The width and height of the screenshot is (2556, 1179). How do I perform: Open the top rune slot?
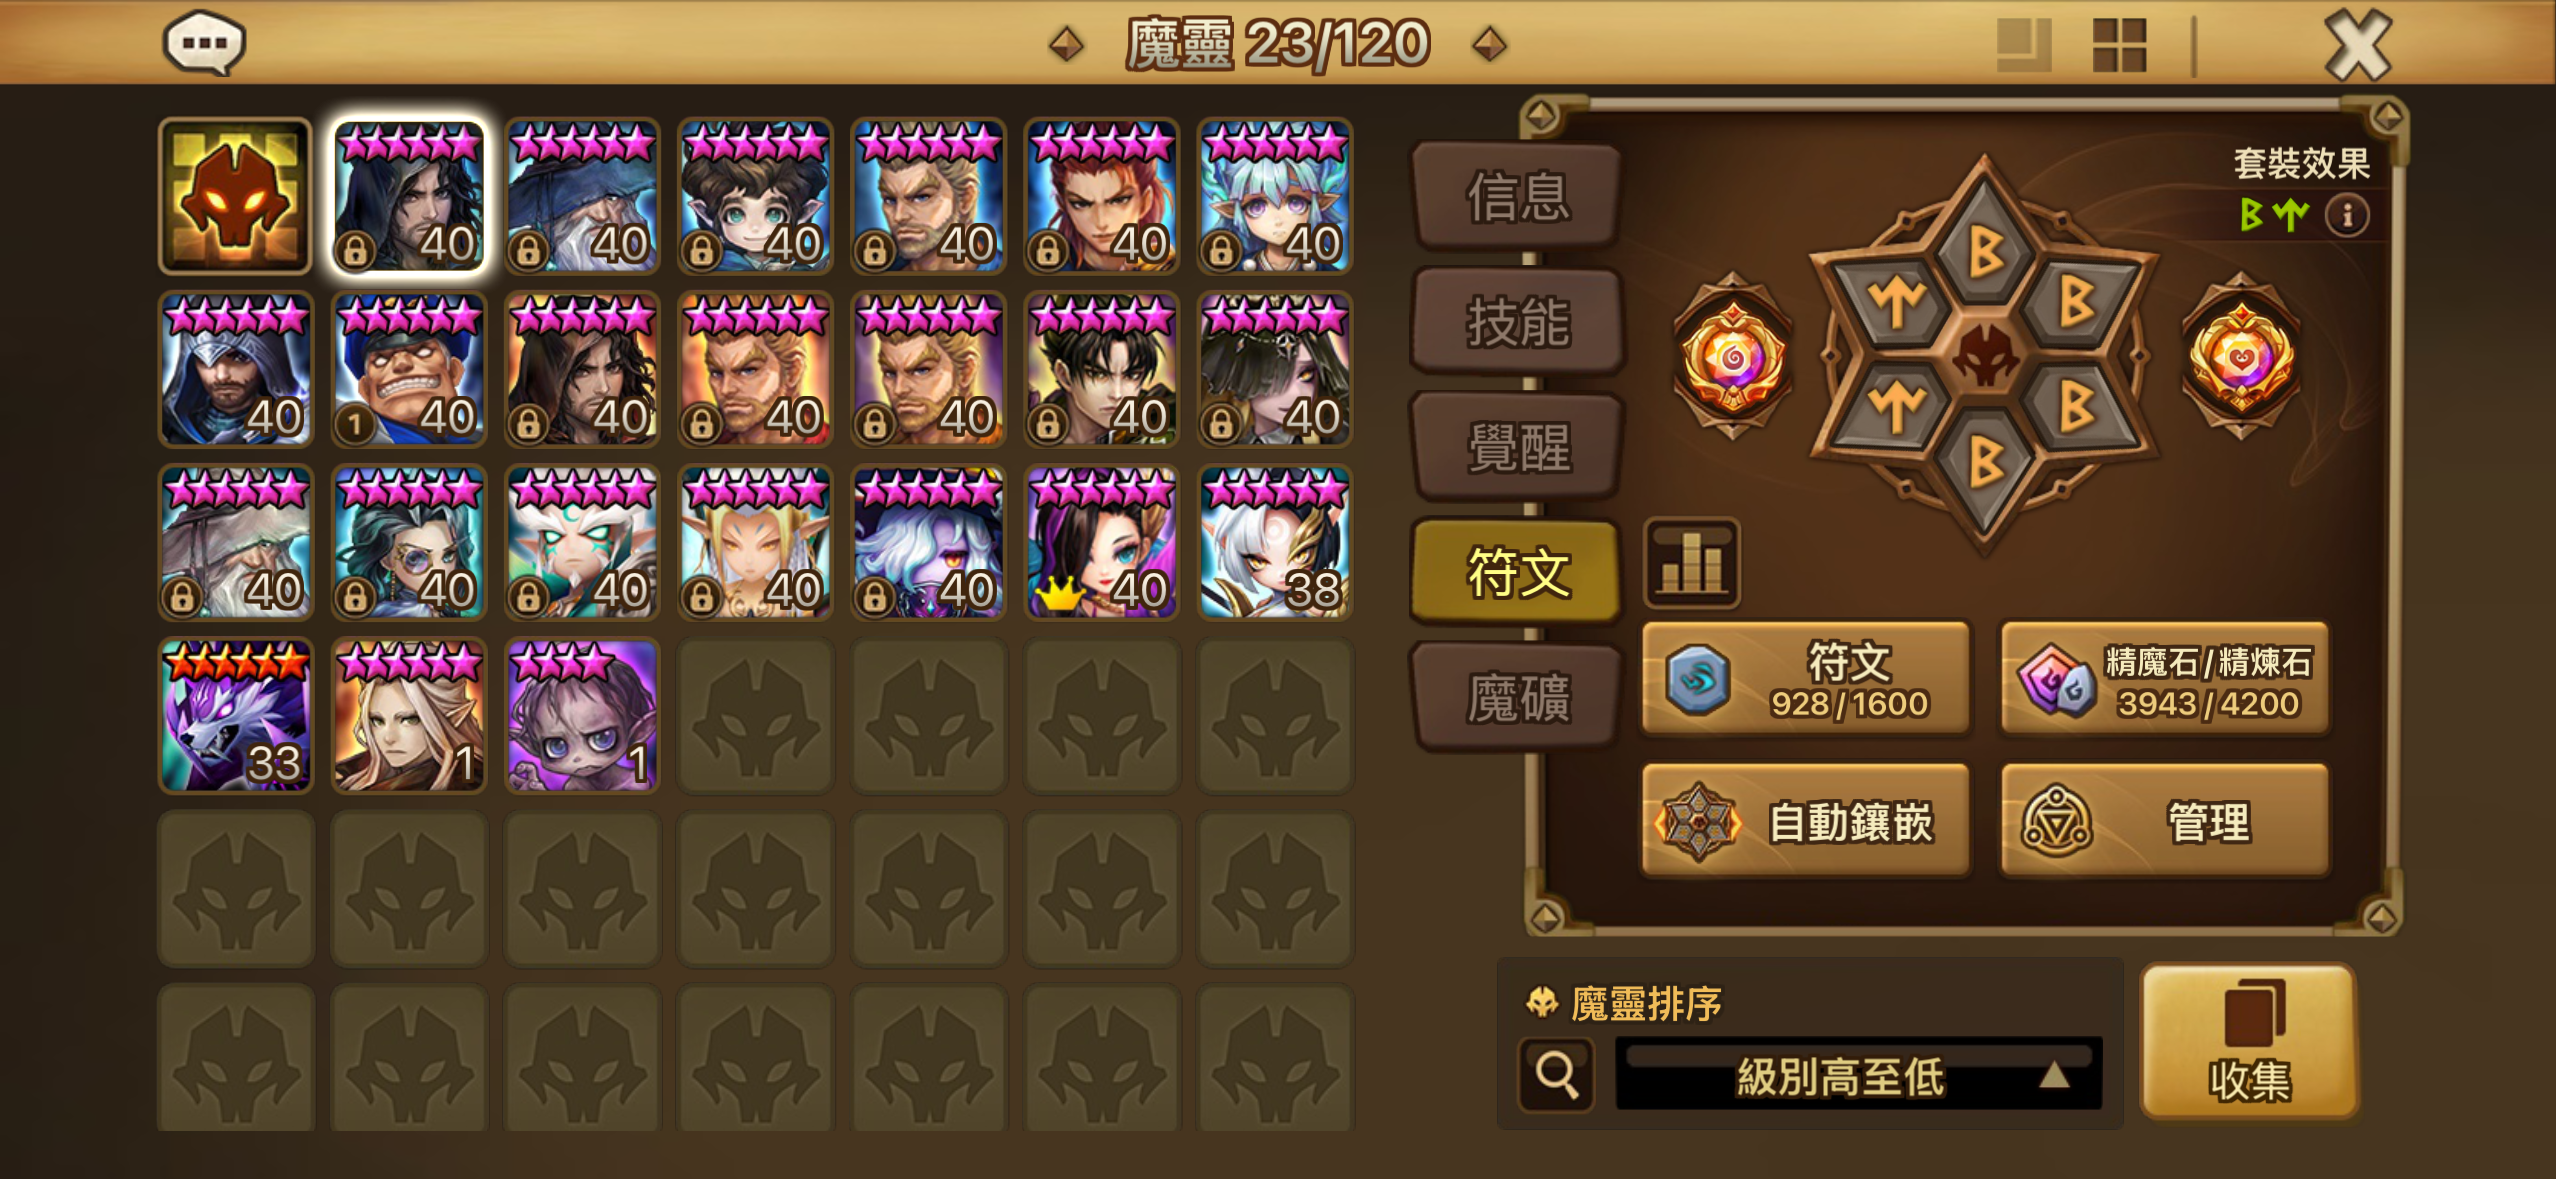click(1984, 250)
